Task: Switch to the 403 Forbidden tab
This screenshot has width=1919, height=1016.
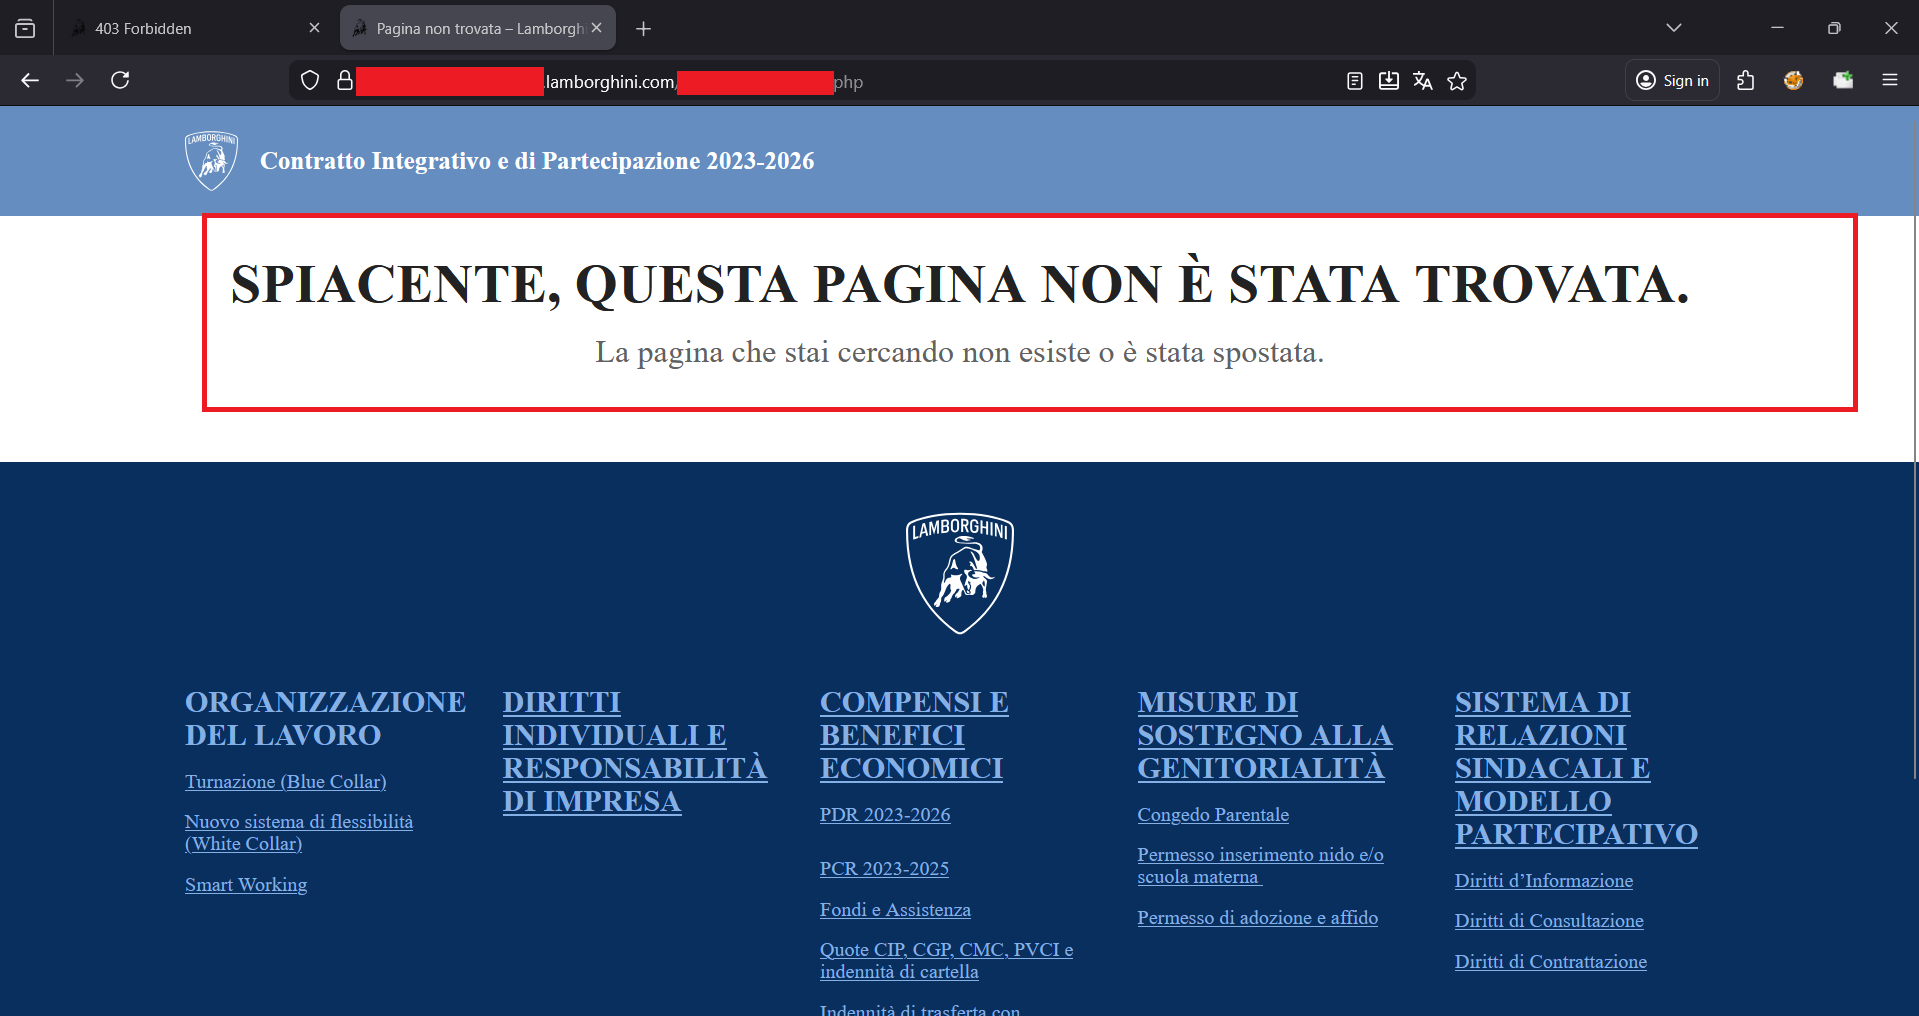Action: (x=195, y=28)
